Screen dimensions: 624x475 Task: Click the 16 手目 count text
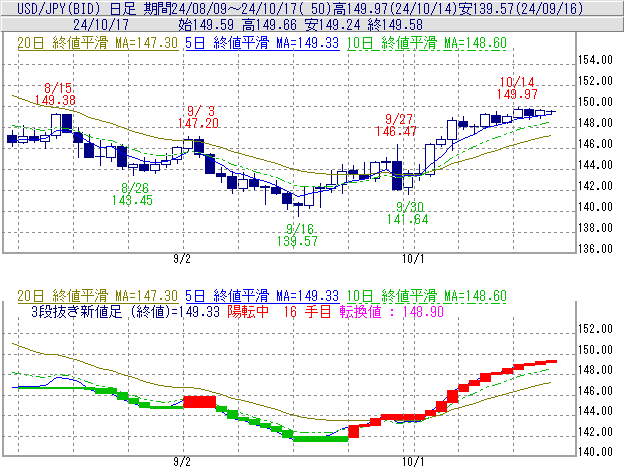(x=307, y=312)
